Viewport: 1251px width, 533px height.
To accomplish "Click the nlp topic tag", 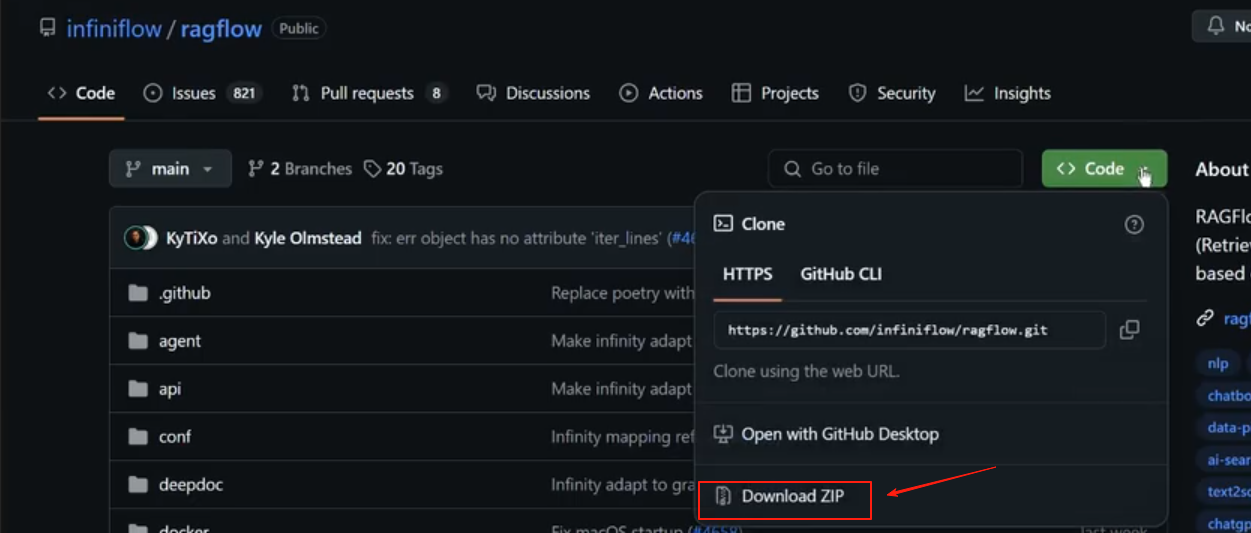I will [x=1217, y=363].
